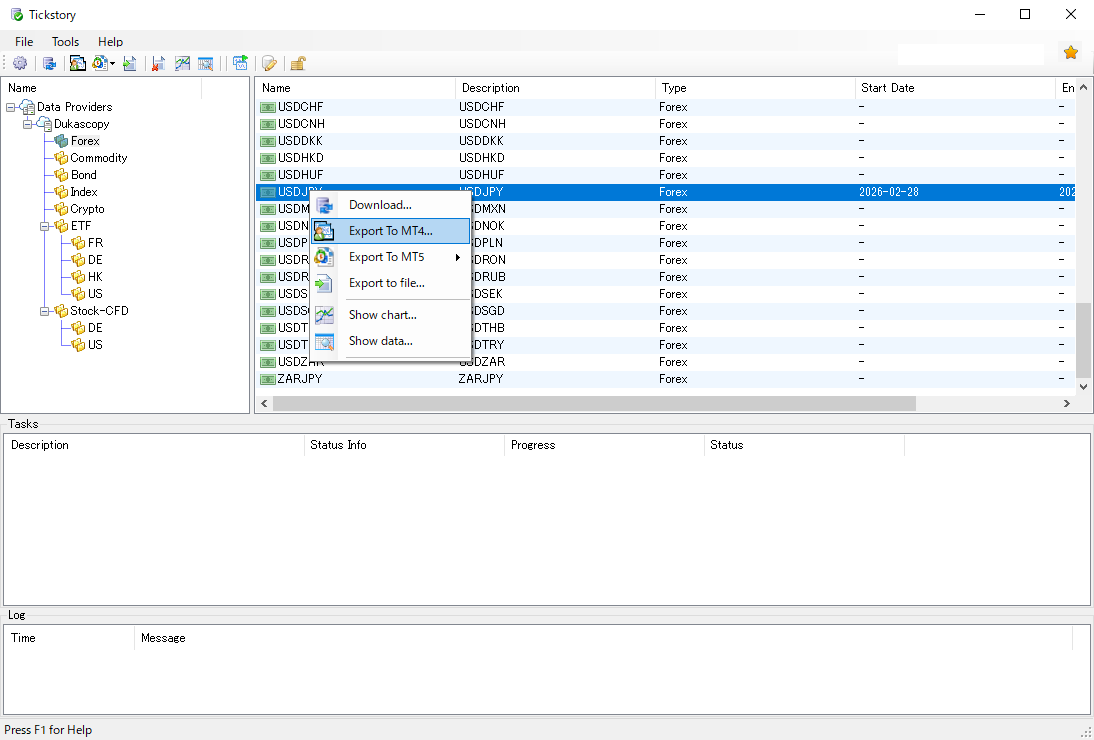The image size is (1094, 740).
Task: Choose Show data... in context menu
Action: pyautogui.click(x=391, y=341)
